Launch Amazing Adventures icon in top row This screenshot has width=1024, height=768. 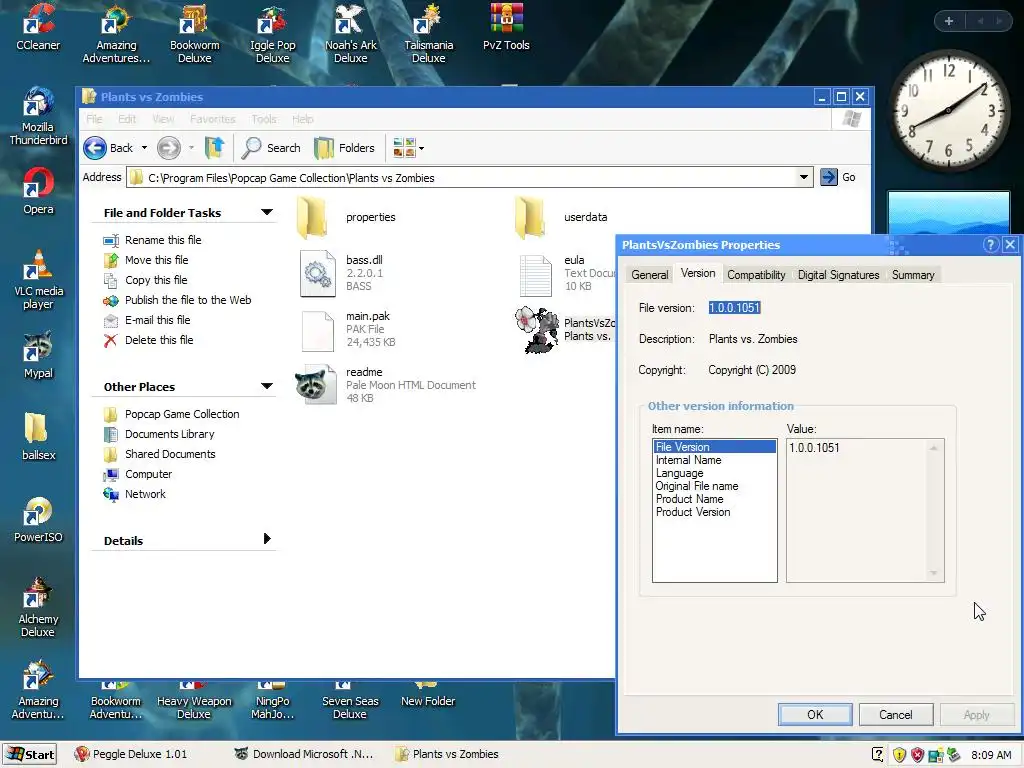click(116, 33)
